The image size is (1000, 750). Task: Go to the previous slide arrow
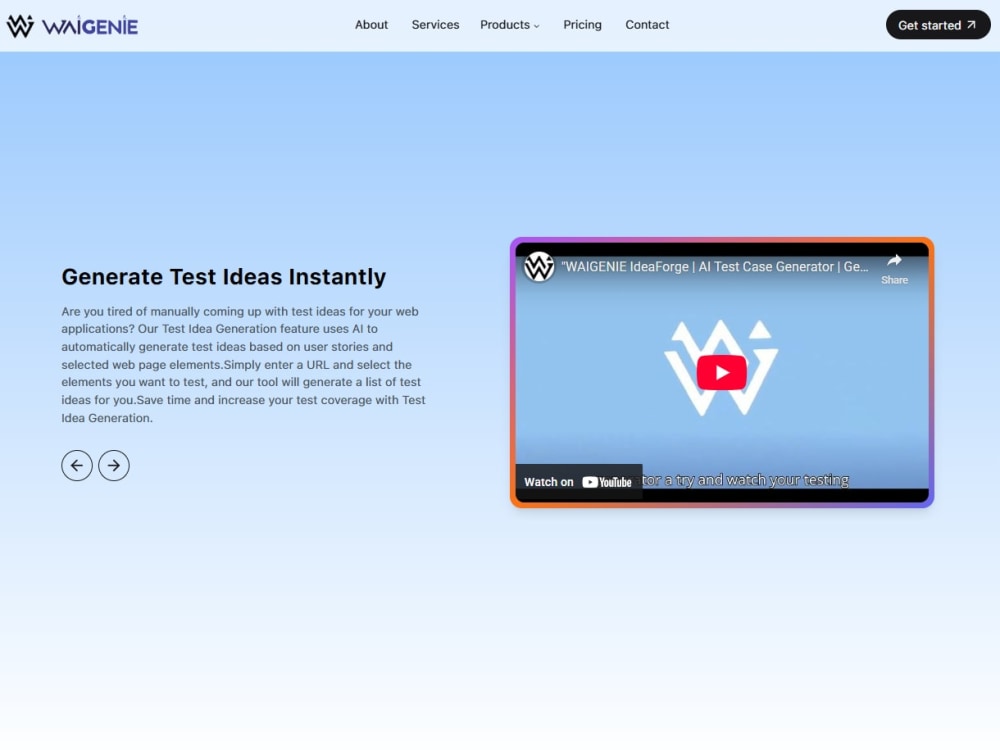(x=77, y=466)
